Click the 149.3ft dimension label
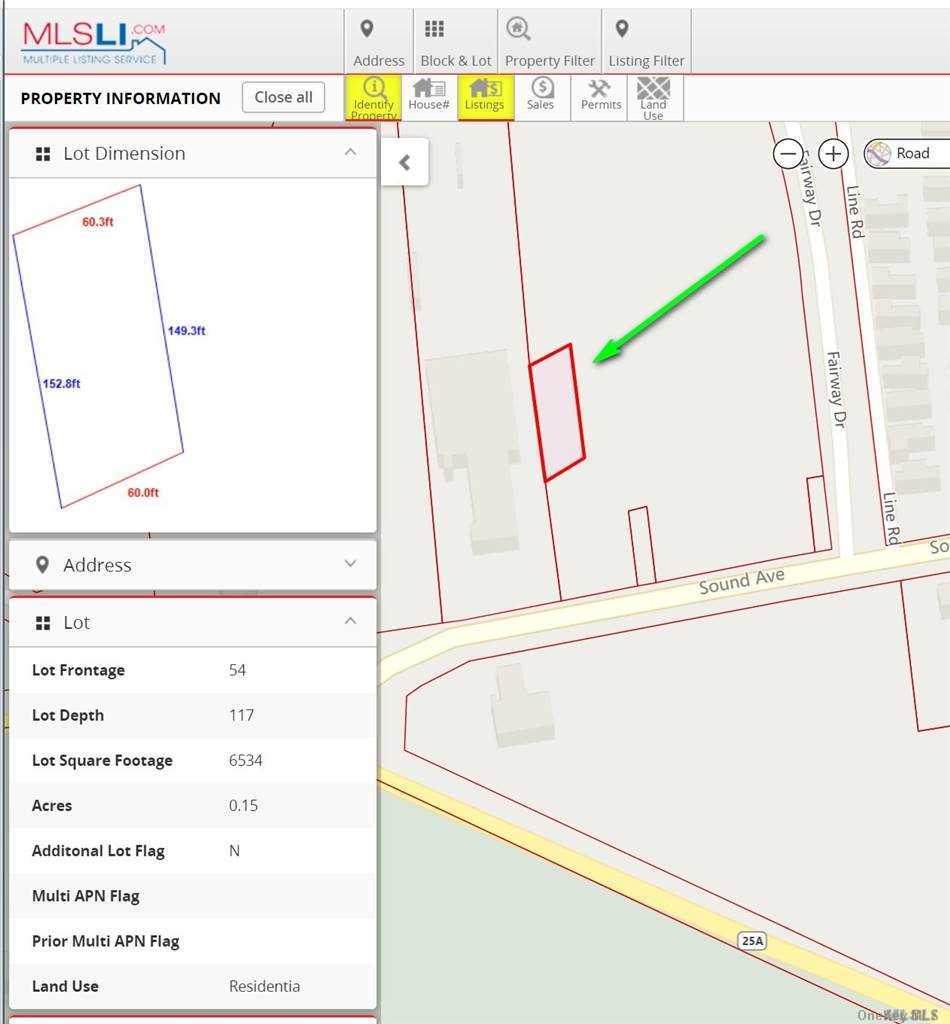This screenshot has height=1024, width=950. [187, 330]
